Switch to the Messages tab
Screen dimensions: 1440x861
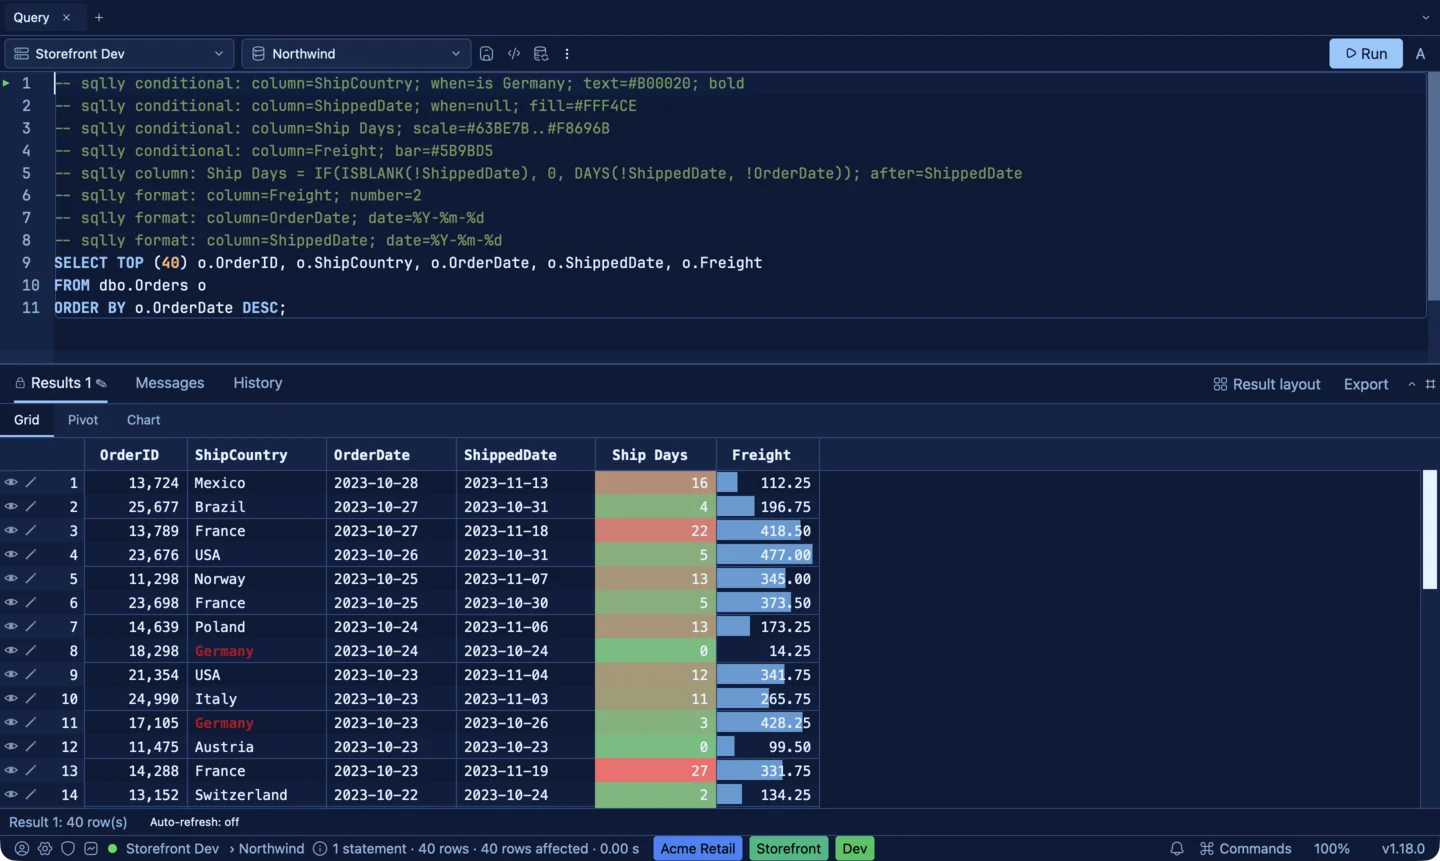tap(170, 383)
